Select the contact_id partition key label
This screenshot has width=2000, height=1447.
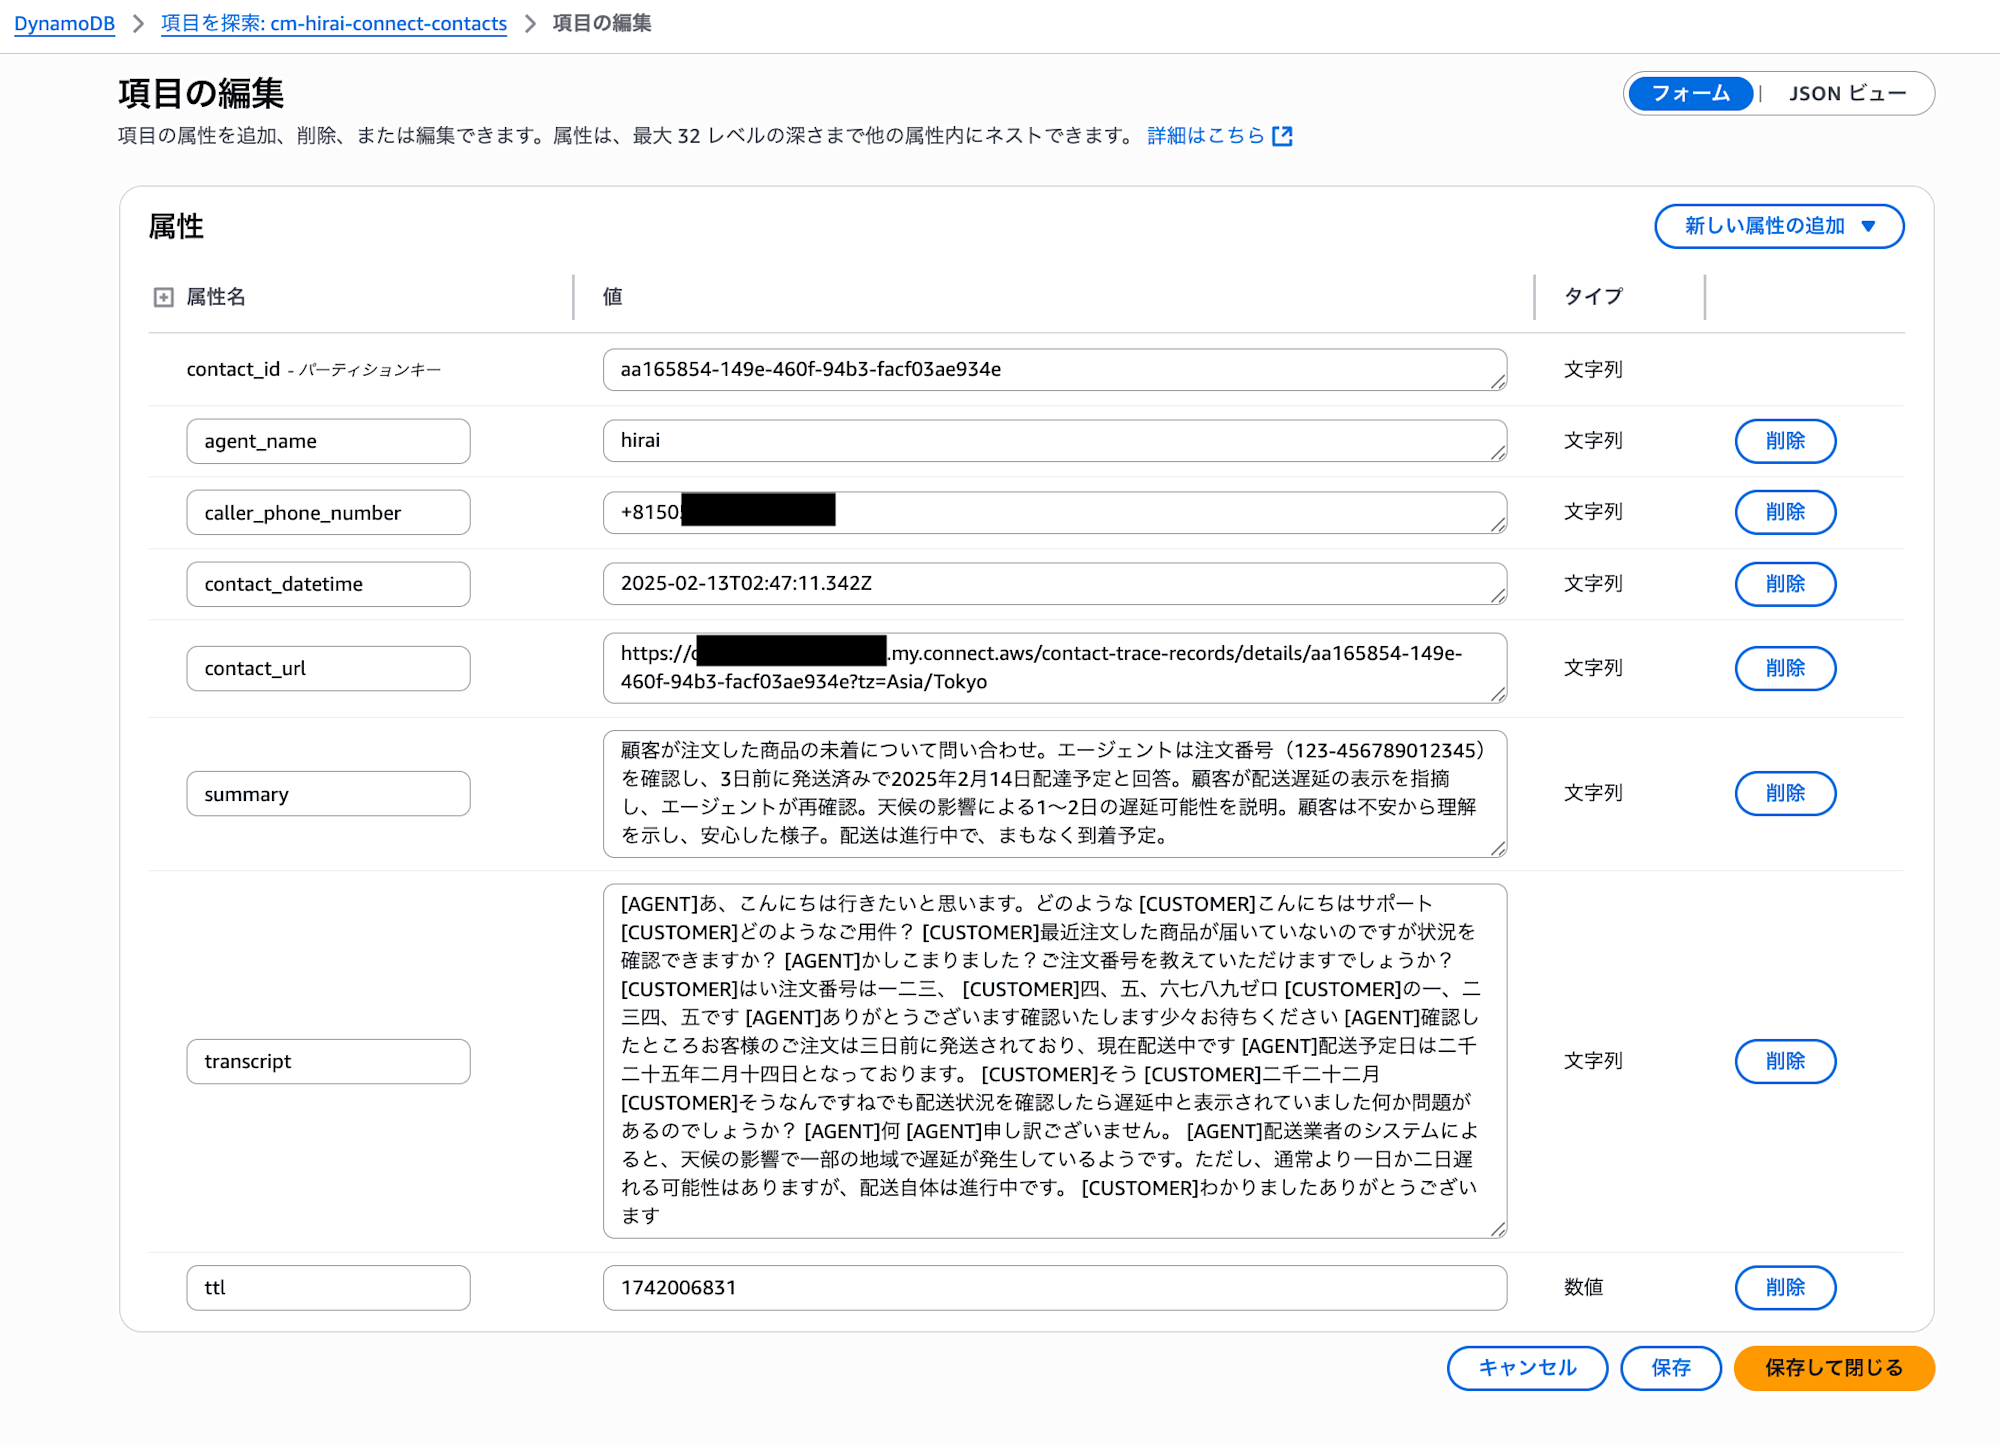(313, 370)
